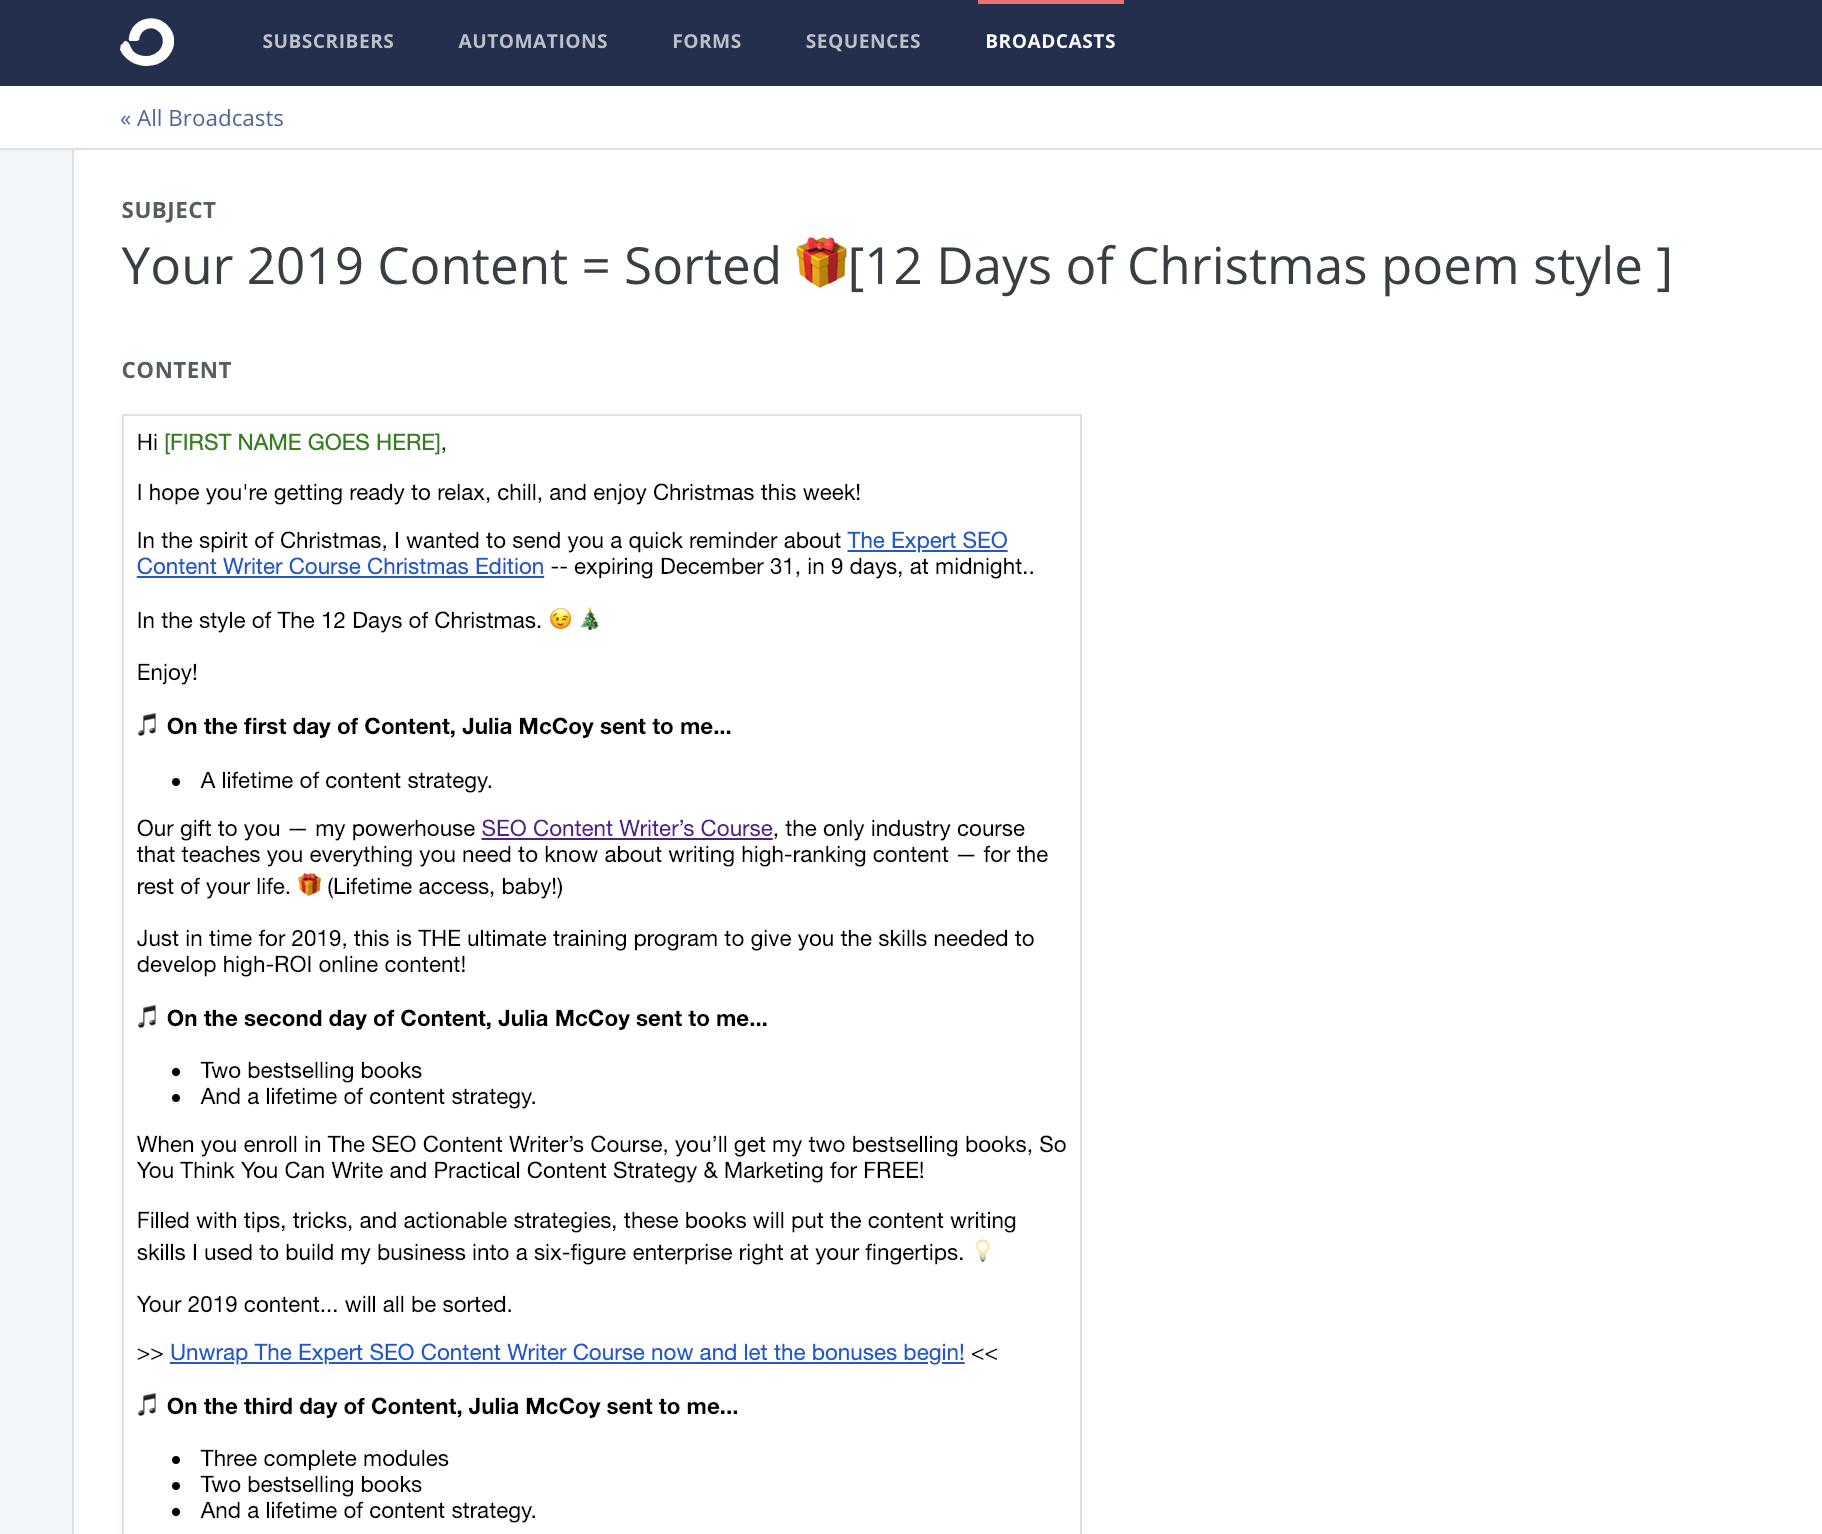Image resolution: width=1822 pixels, height=1534 pixels.
Task: Click 'On the second day of Content' heading
Action: click(x=467, y=1018)
